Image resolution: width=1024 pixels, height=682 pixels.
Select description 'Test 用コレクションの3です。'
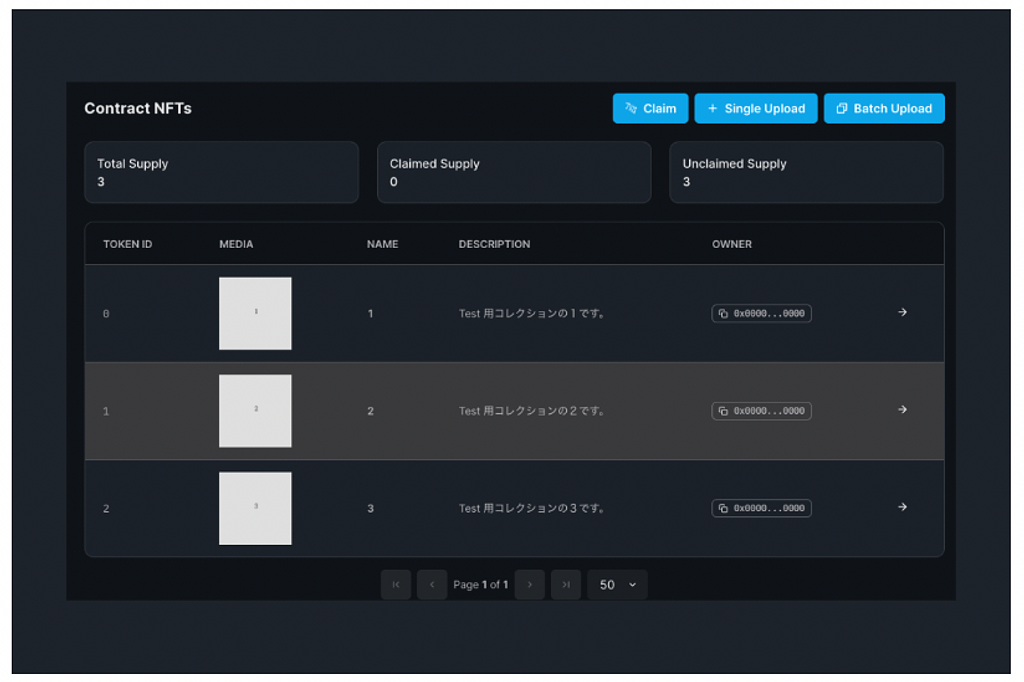pos(532,508)
